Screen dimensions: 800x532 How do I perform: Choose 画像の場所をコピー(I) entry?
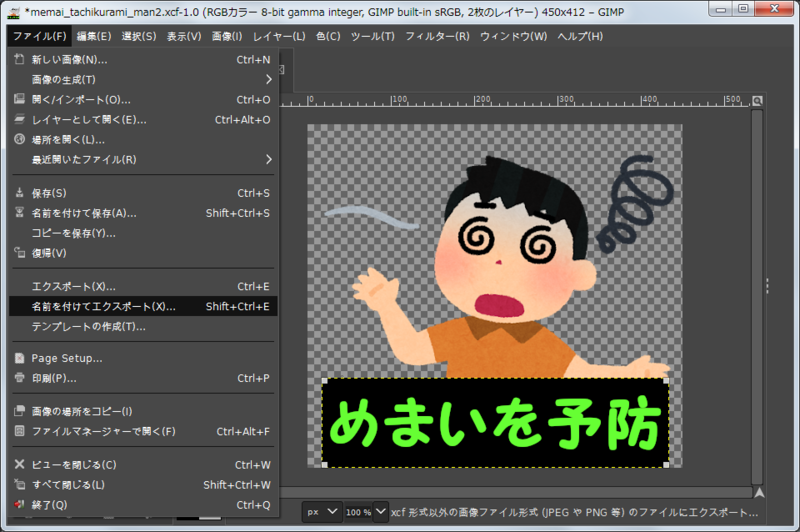click(x=143, y=411)
